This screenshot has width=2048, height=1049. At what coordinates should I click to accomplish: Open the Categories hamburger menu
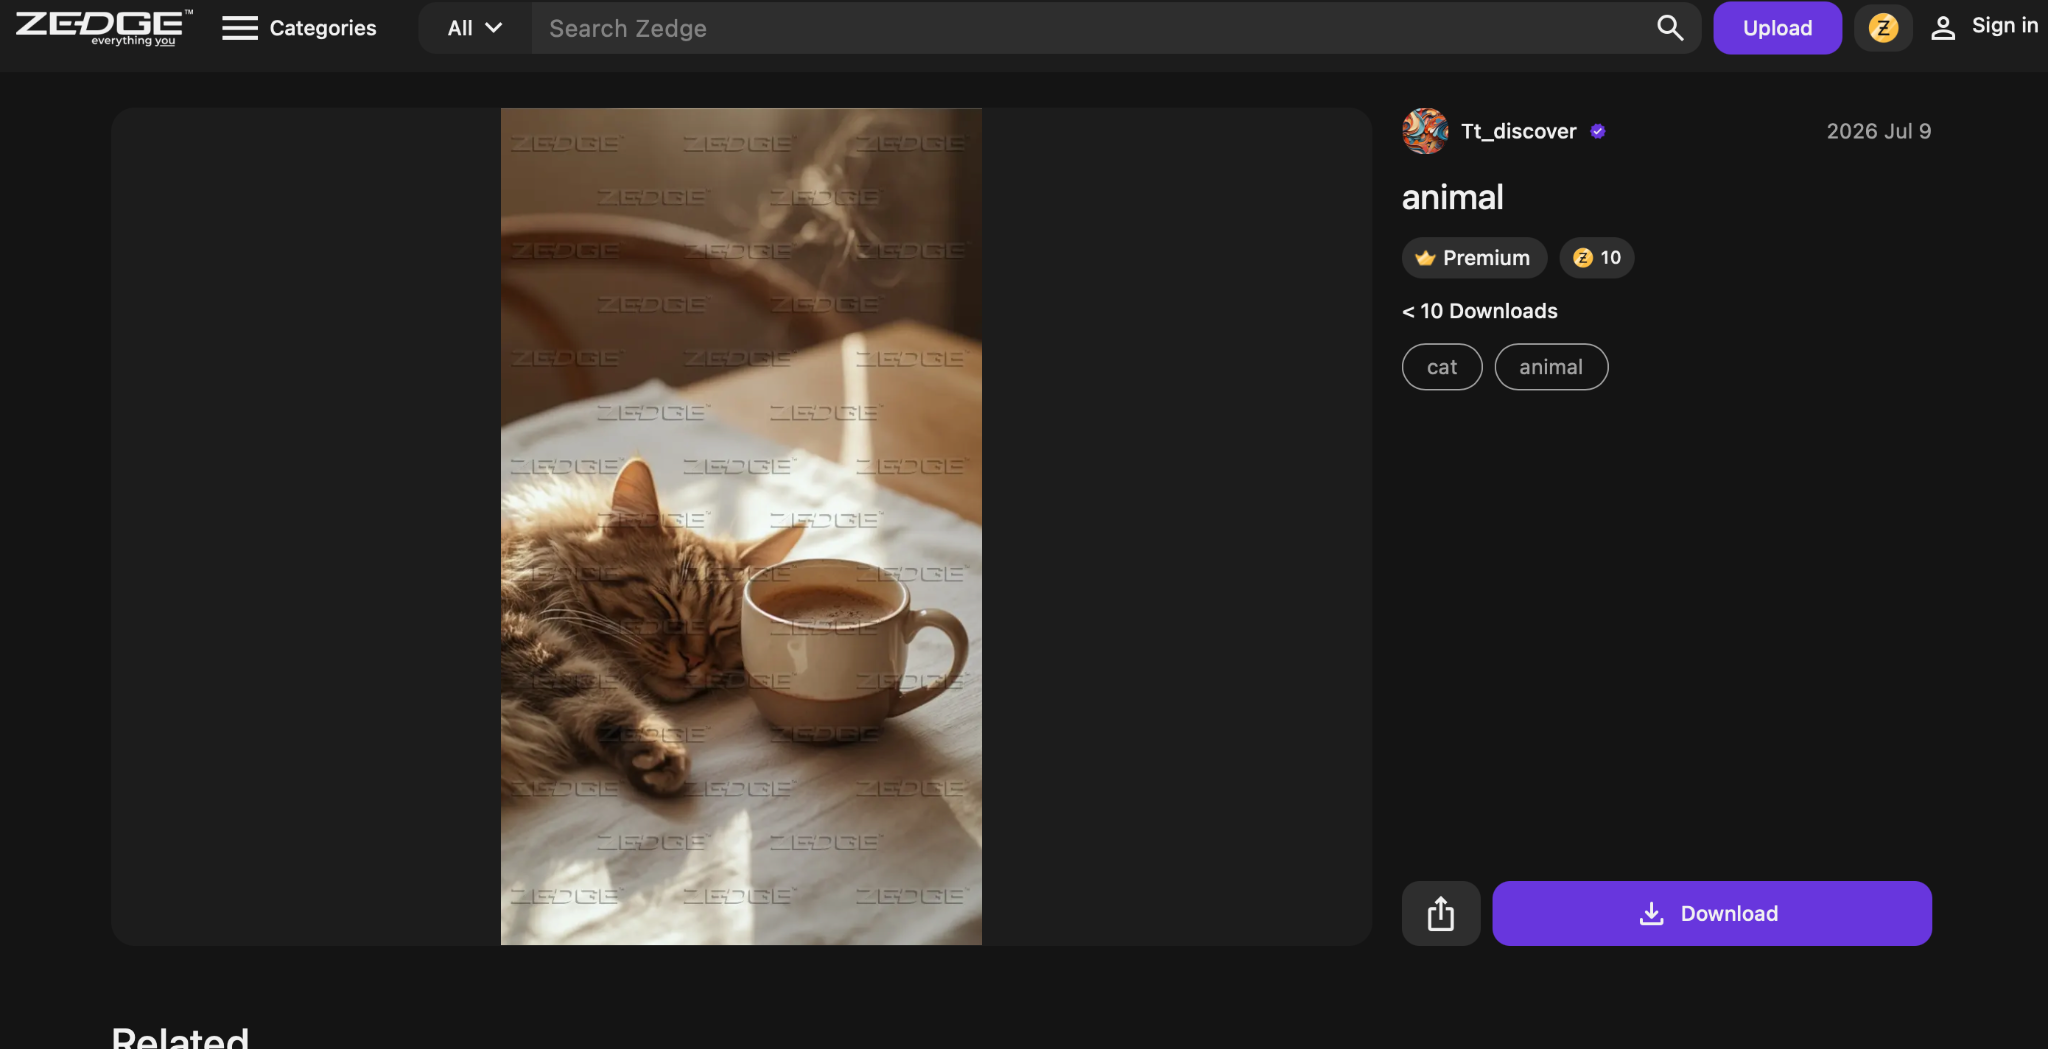[x=299, y=28]
